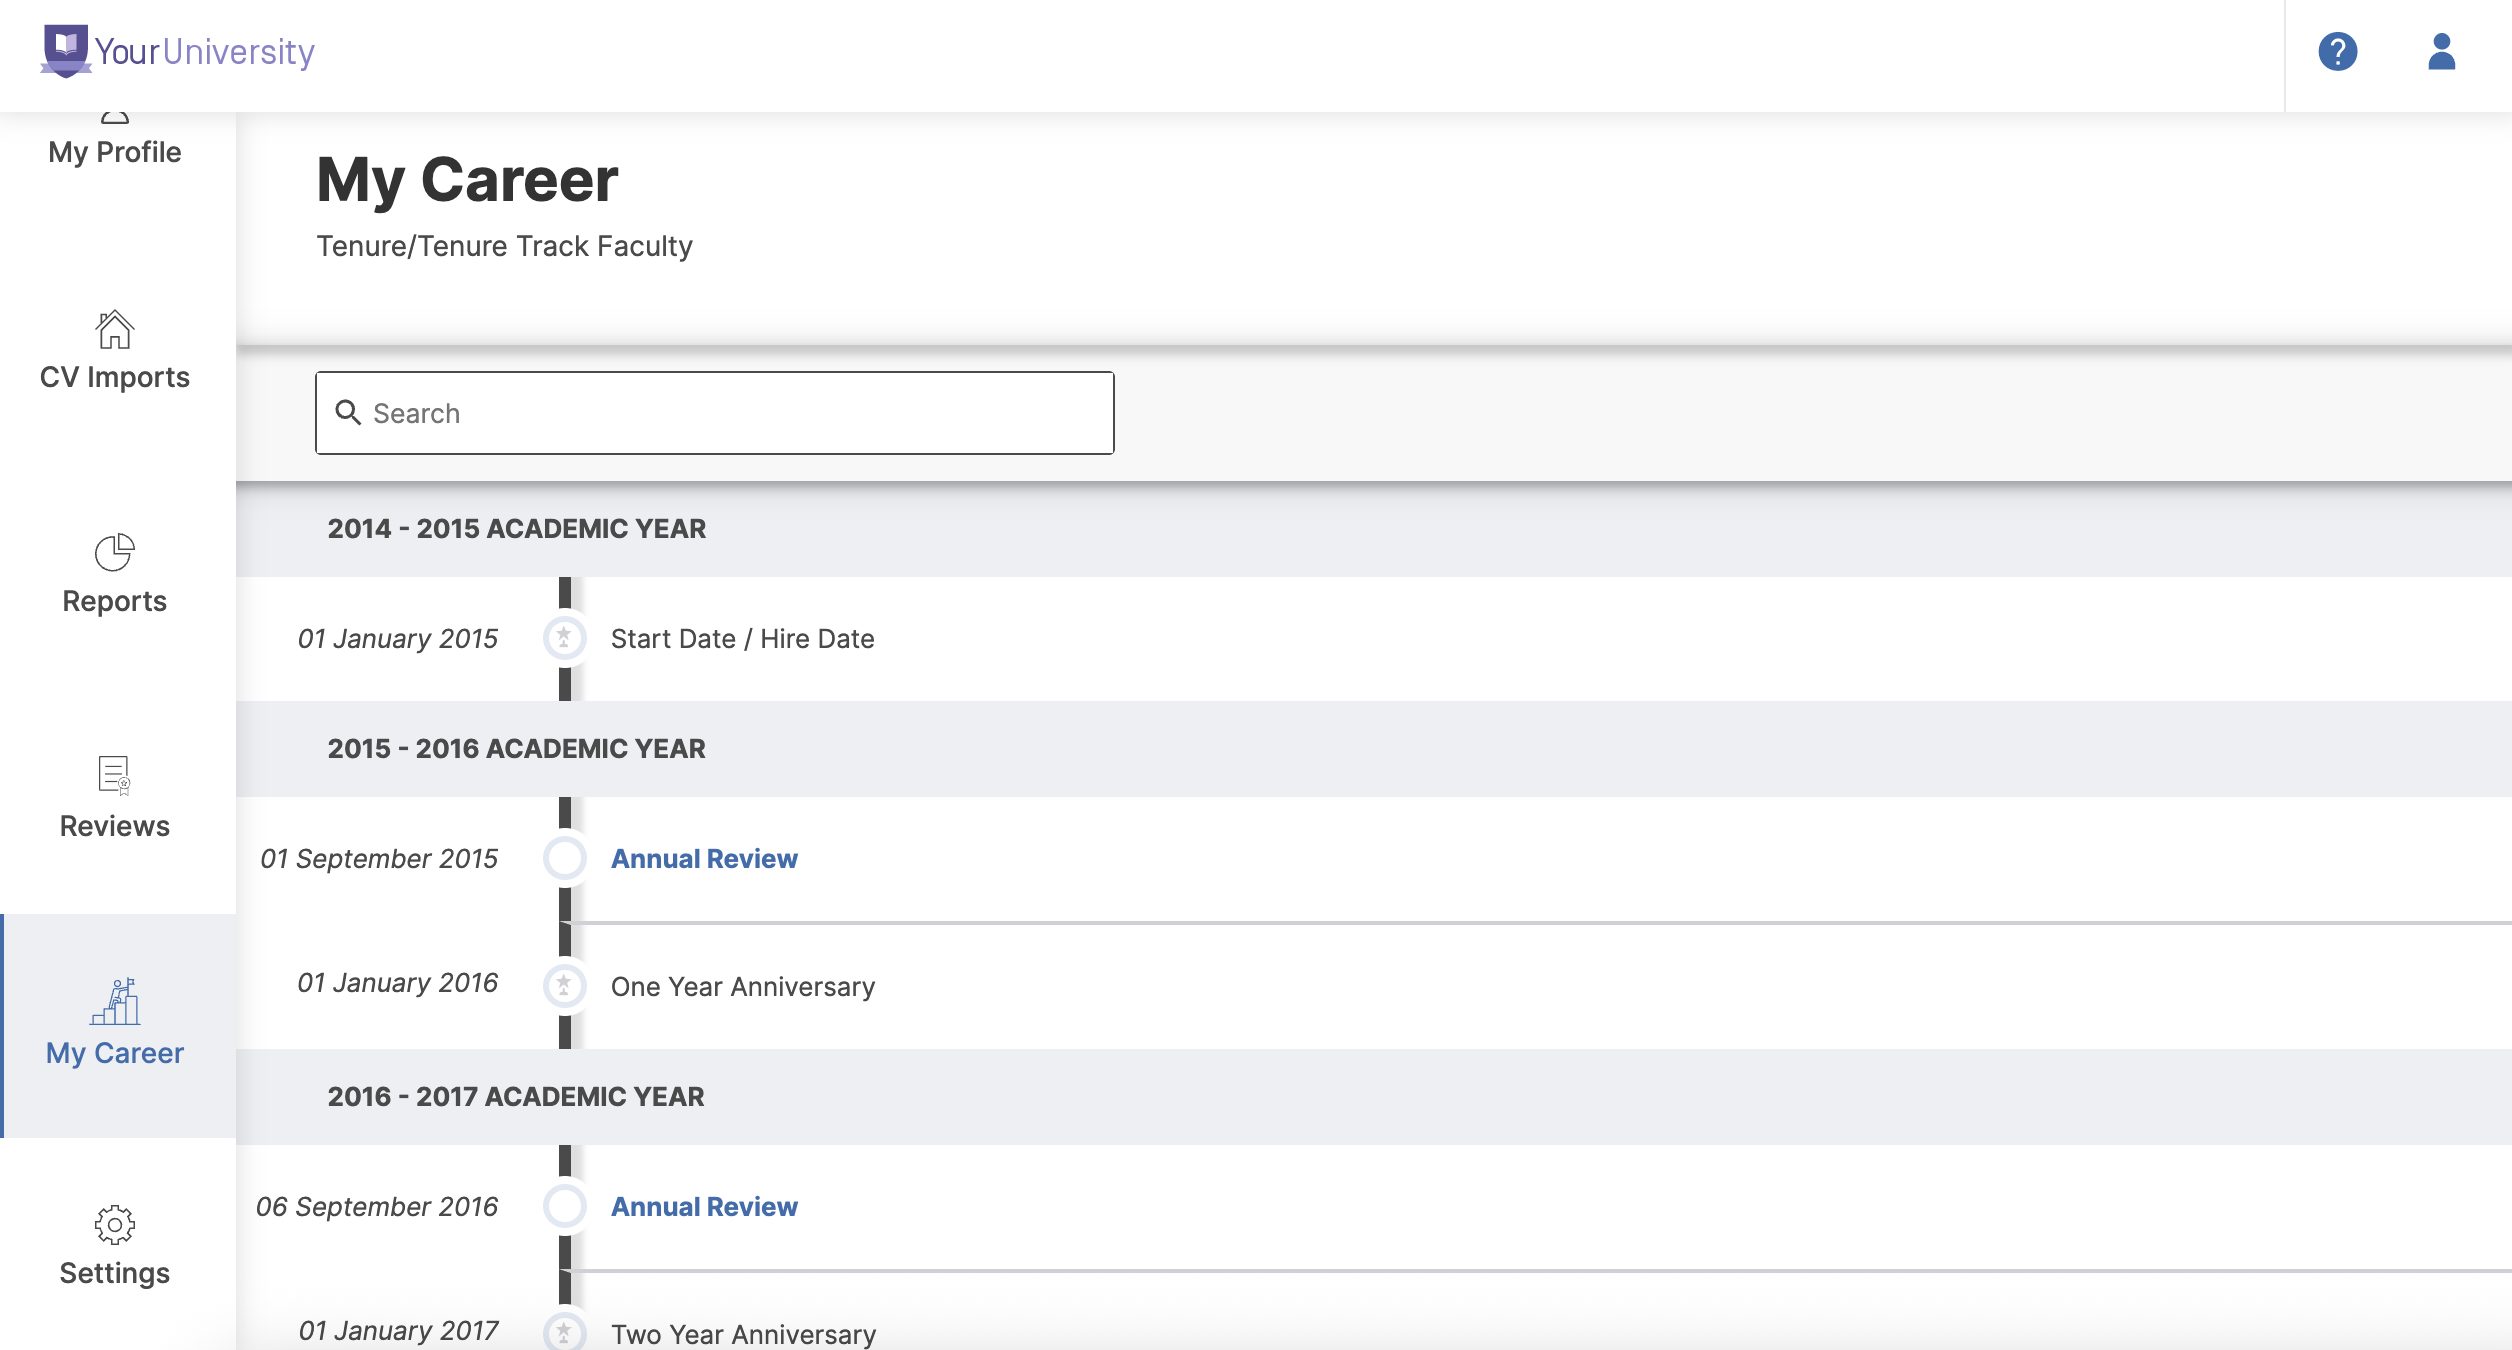The height and width of the screenshot is (1350, 2512).
Task: Click the Two Year Anniversary star marker
Action: [564, 1332]
